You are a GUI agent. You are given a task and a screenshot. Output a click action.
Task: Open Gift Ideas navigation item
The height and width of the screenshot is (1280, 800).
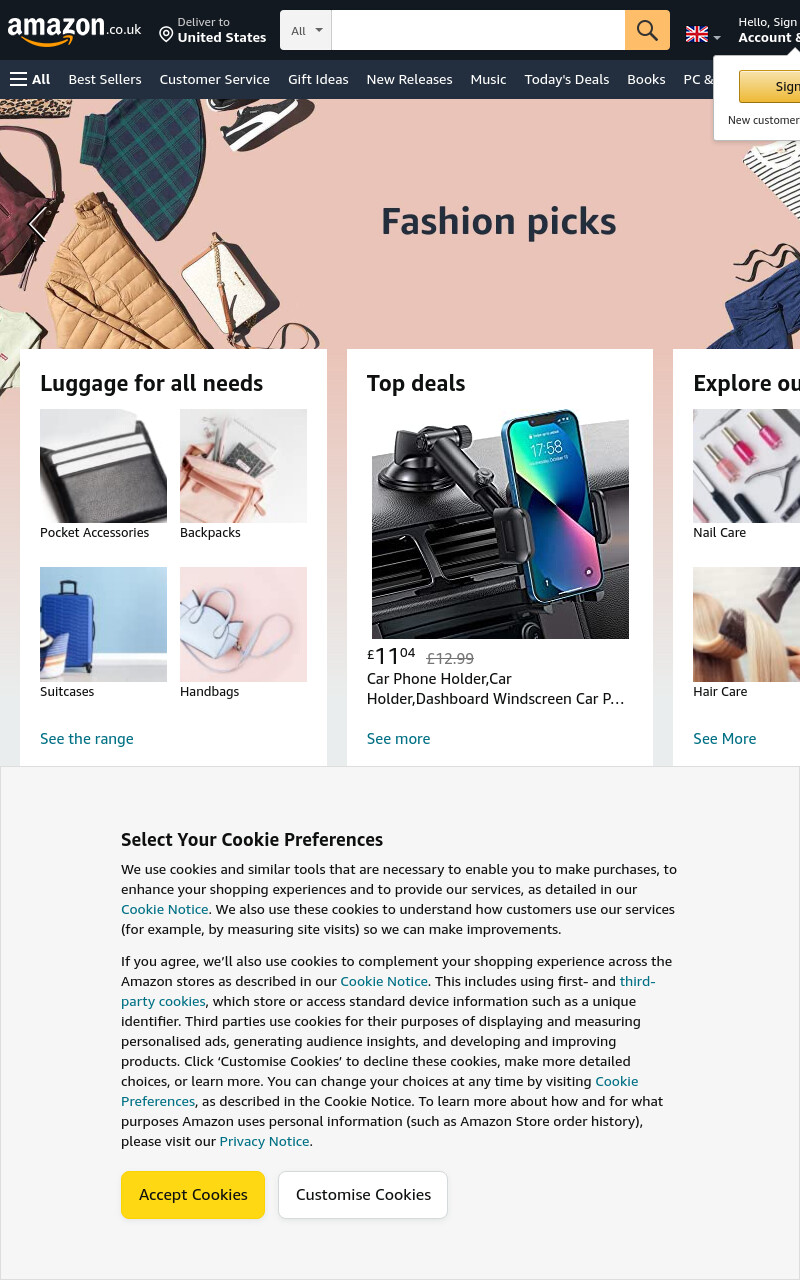tap(318, 79)
